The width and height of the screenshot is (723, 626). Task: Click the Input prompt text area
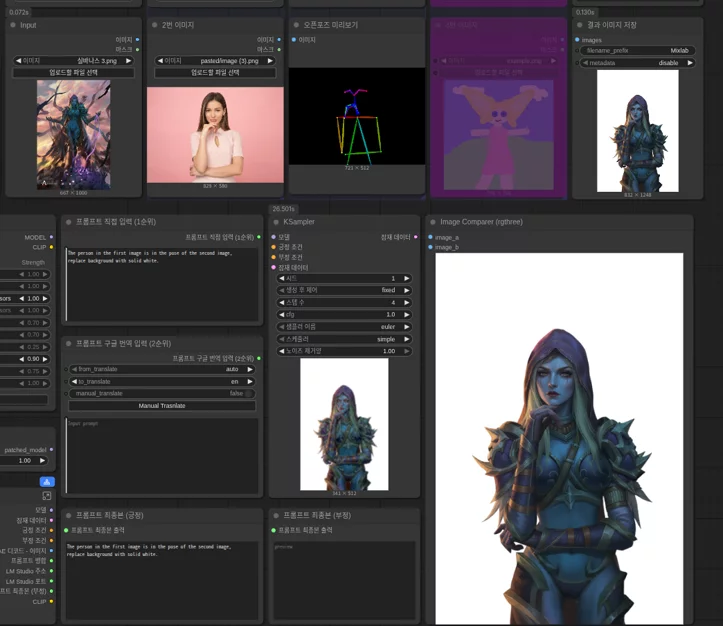click(162, 456)
